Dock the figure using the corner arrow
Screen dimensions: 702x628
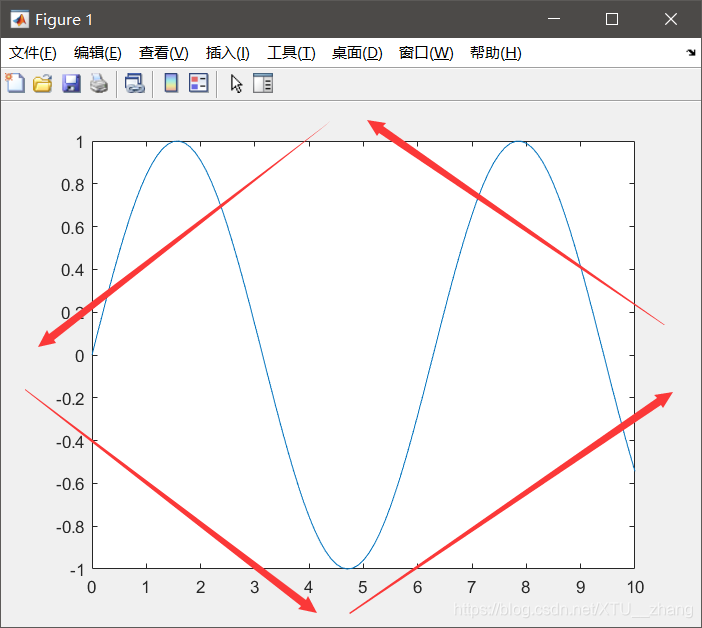click(x=691, y=52)
